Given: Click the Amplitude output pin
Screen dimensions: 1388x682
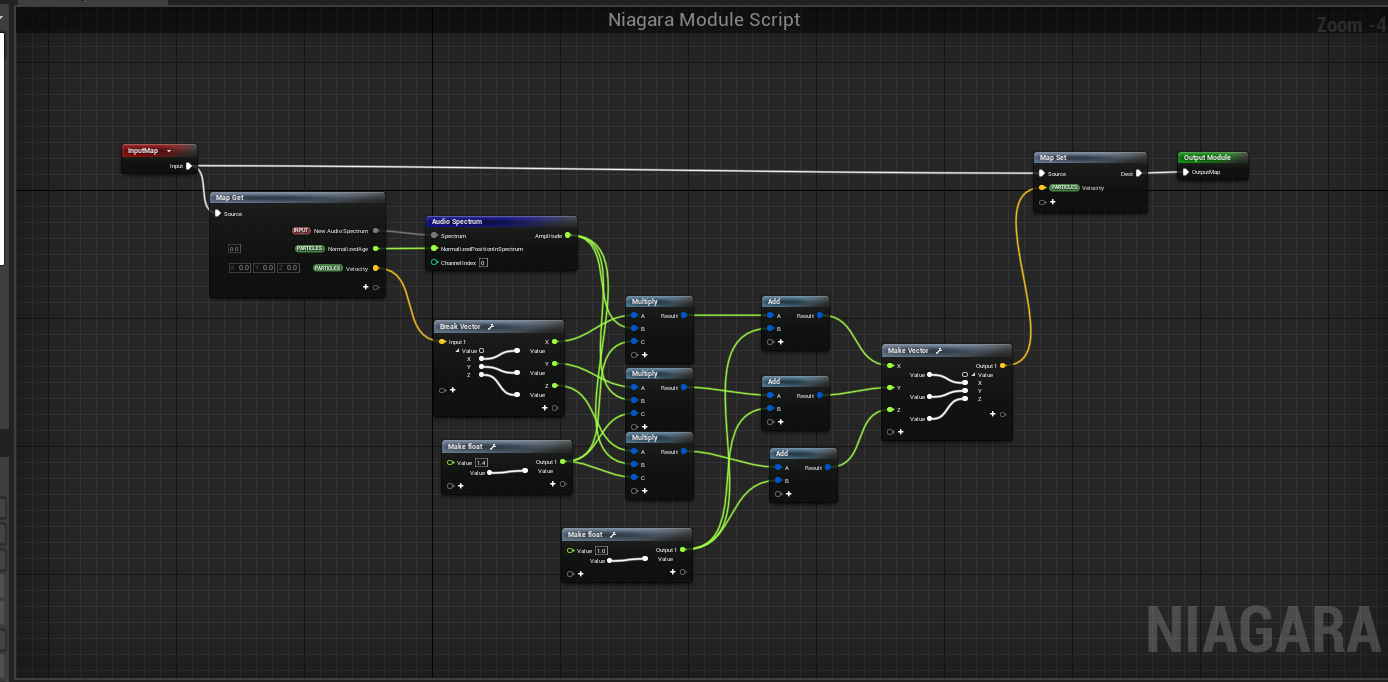Looking at the screenshot, I should click(568, 236).
